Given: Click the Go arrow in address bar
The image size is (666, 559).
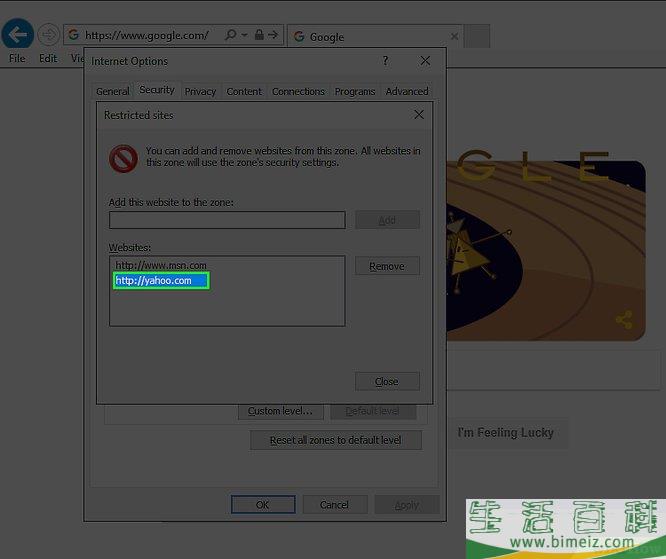Looking at the screenshot, I should coord(273,35).
